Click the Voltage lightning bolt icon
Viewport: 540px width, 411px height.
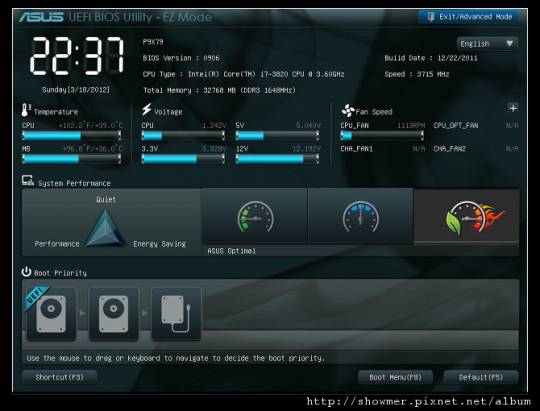(x=147, y=110)
